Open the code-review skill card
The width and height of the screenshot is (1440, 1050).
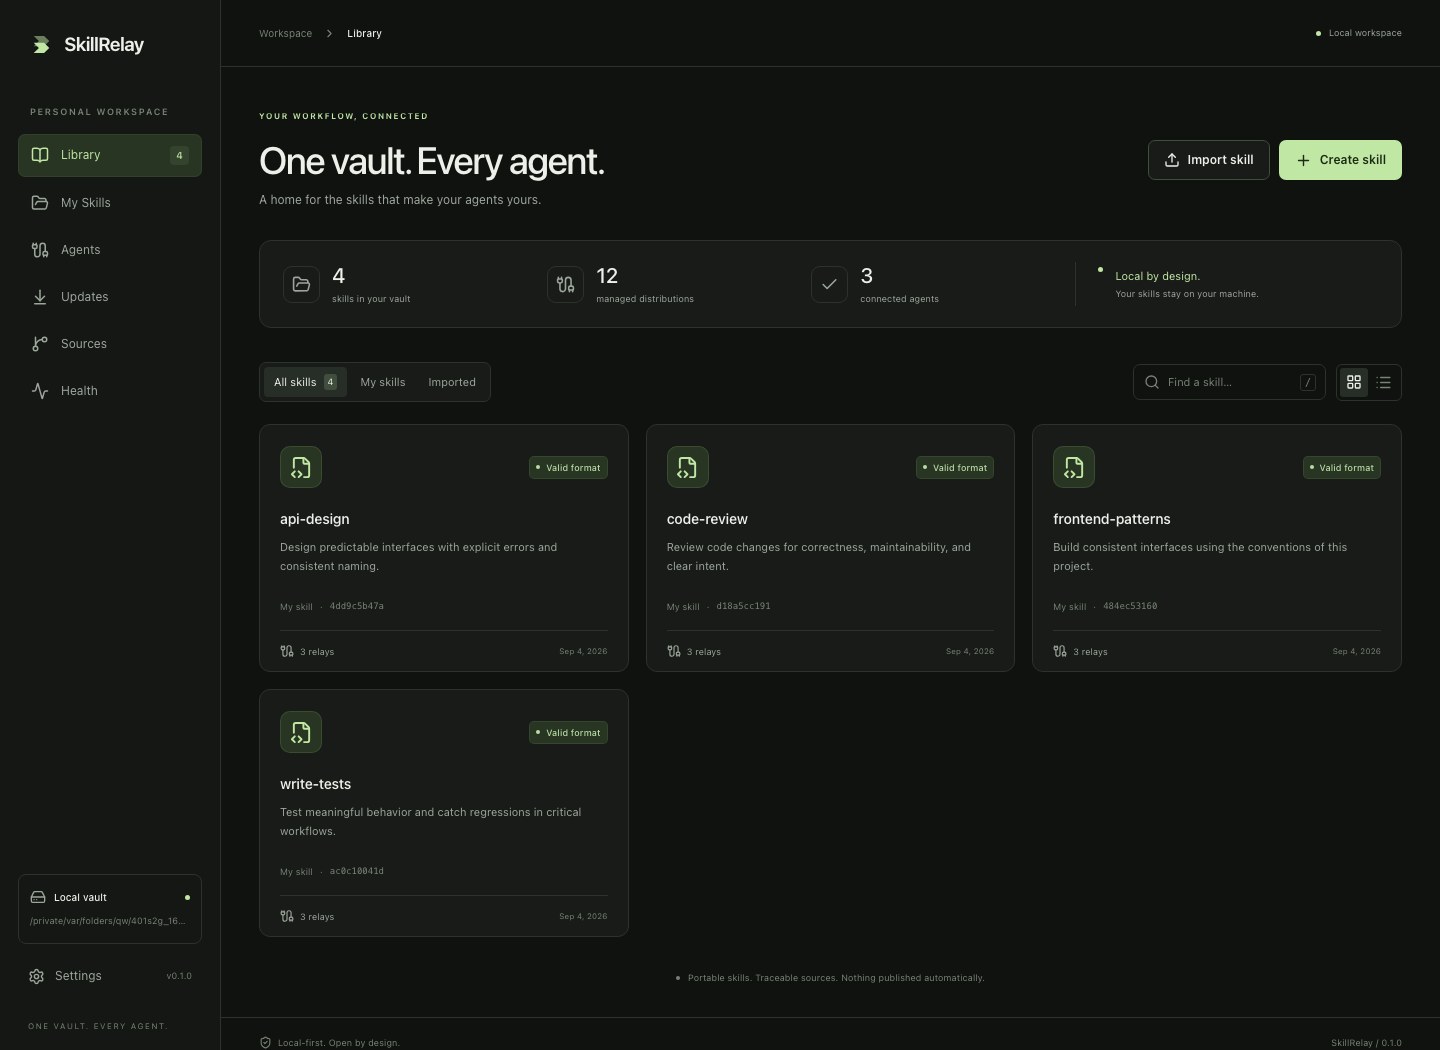coord(830,548)
